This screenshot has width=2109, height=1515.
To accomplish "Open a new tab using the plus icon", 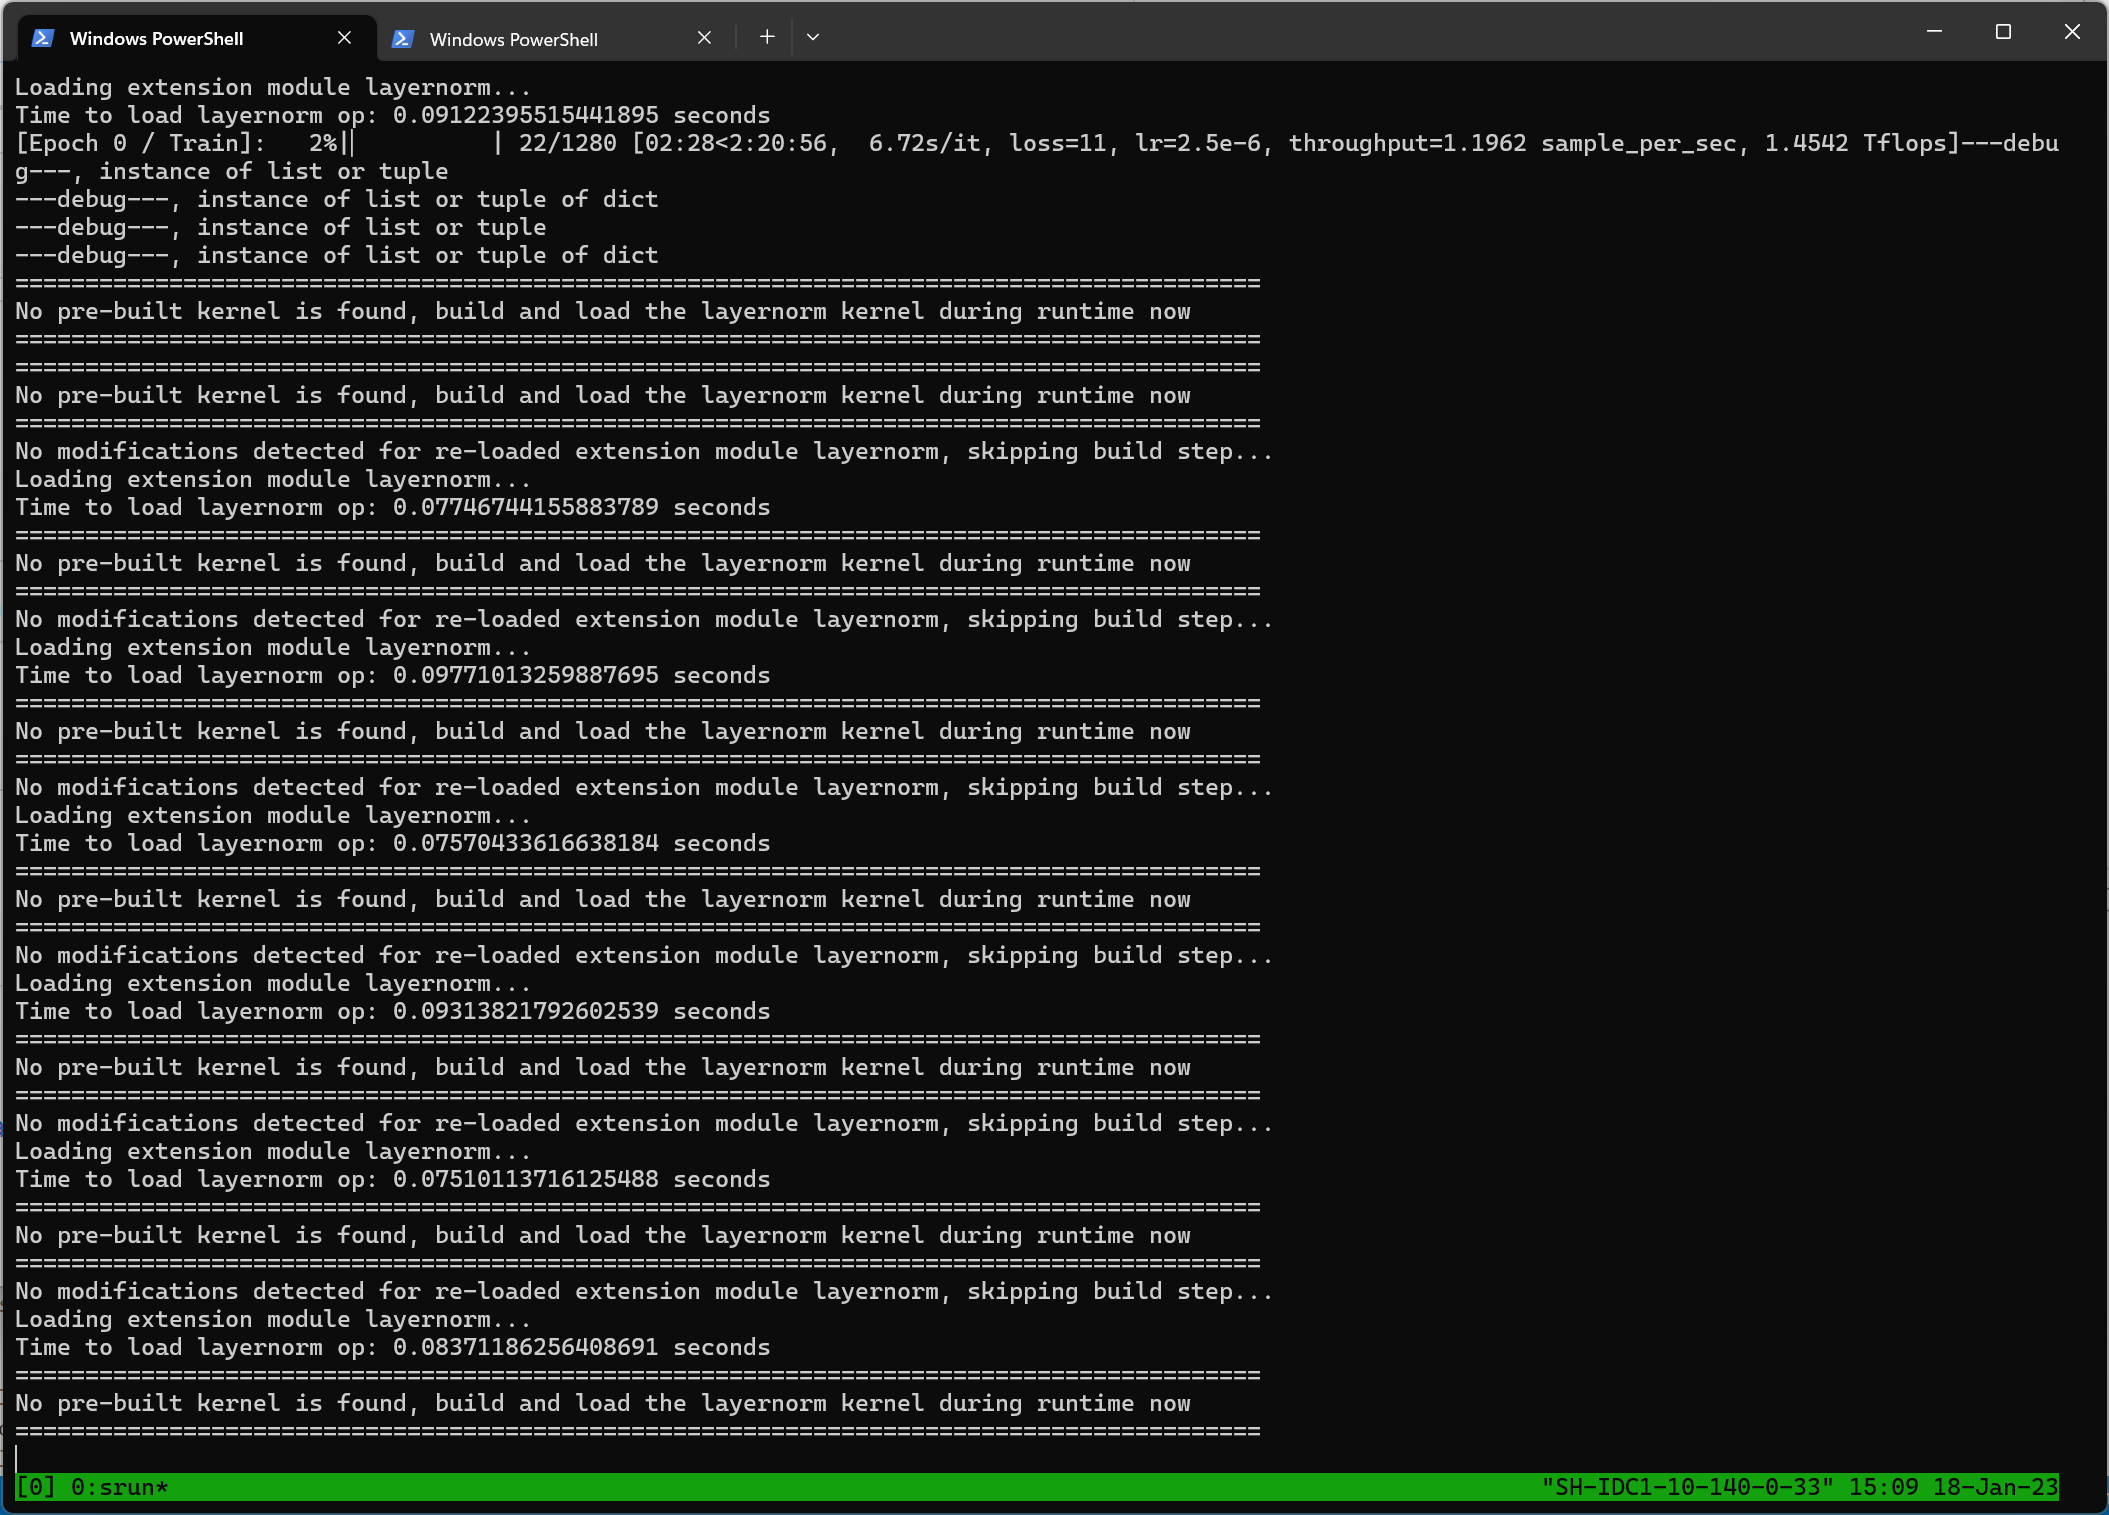I will (766, 36).
